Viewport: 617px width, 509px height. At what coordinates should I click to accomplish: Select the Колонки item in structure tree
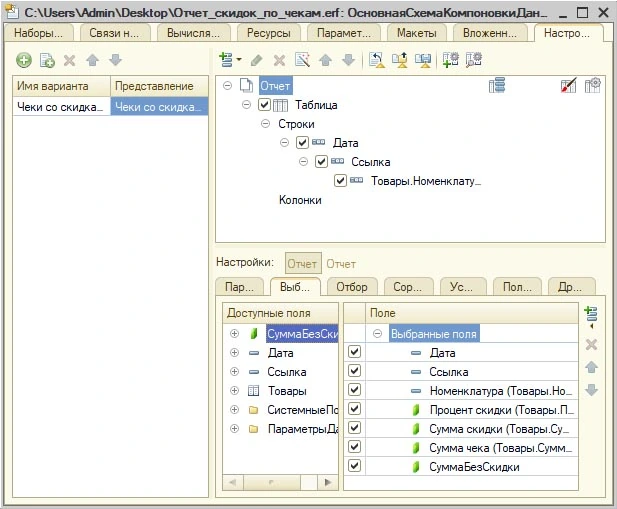[300, 200]
